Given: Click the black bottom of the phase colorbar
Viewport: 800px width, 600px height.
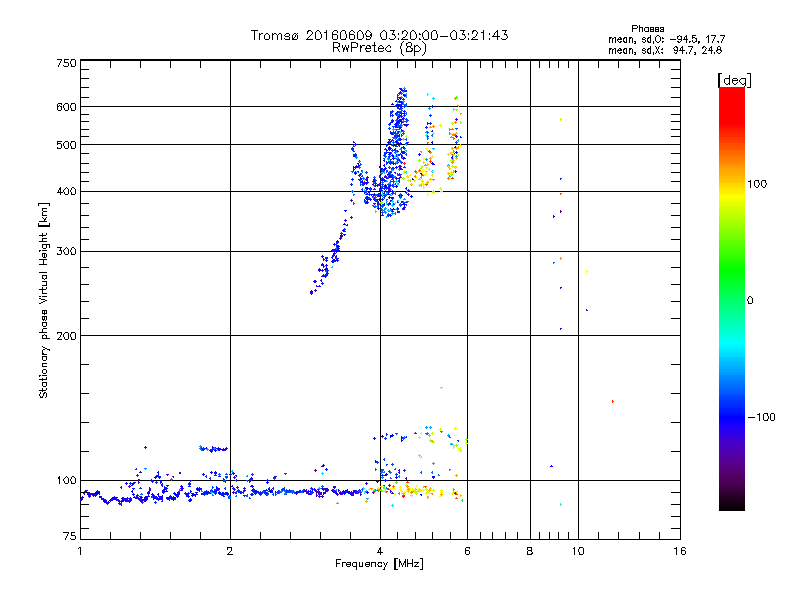Looking at the screenshot, I should pos(732,503).
